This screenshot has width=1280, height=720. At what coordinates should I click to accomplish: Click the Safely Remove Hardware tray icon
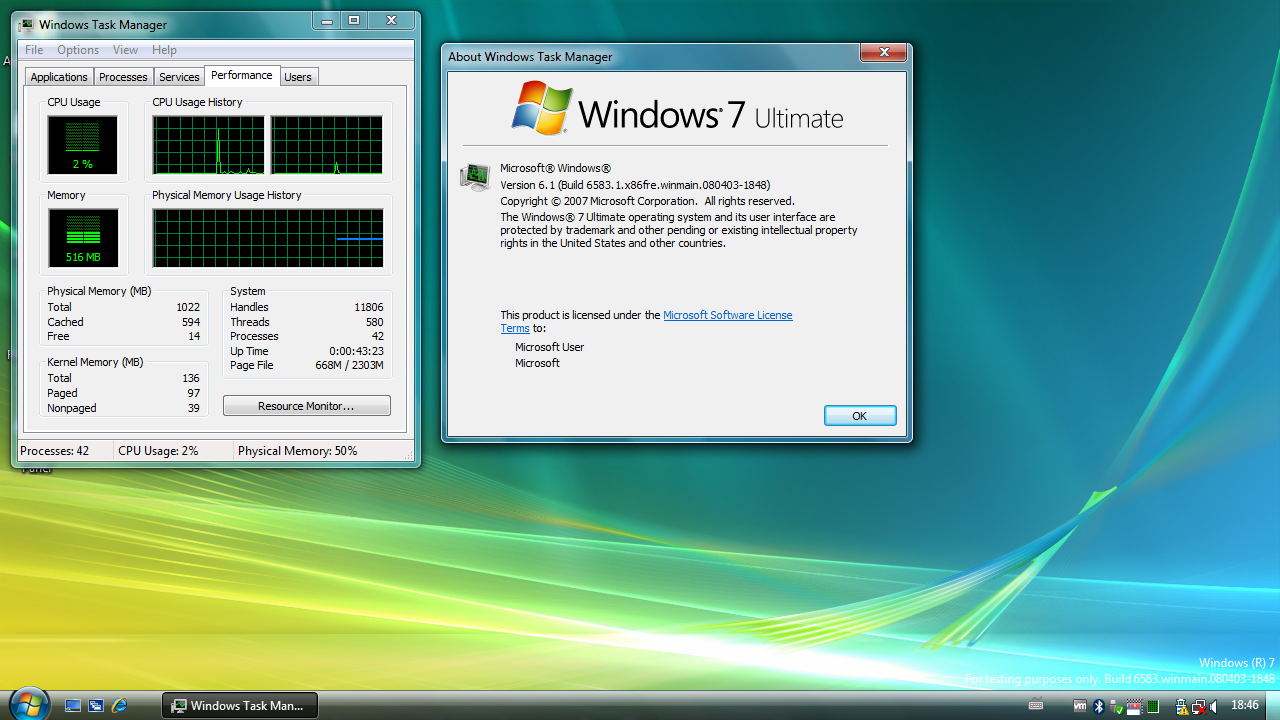pyautogui.click(x=1116, y=706)
